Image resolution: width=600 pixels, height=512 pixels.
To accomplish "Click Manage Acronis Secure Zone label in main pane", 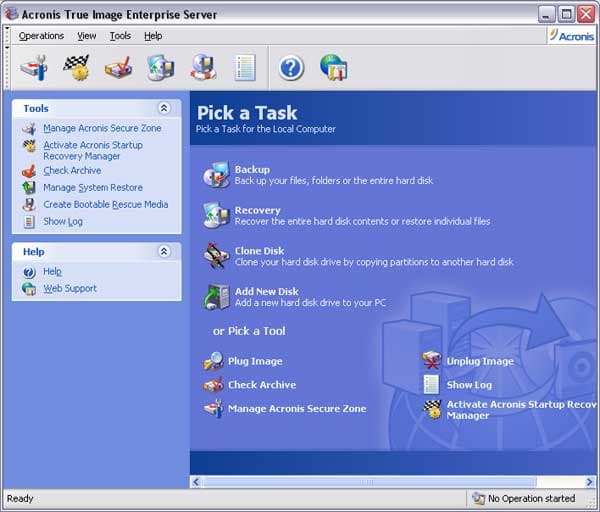I will click(x=297, y=409).
